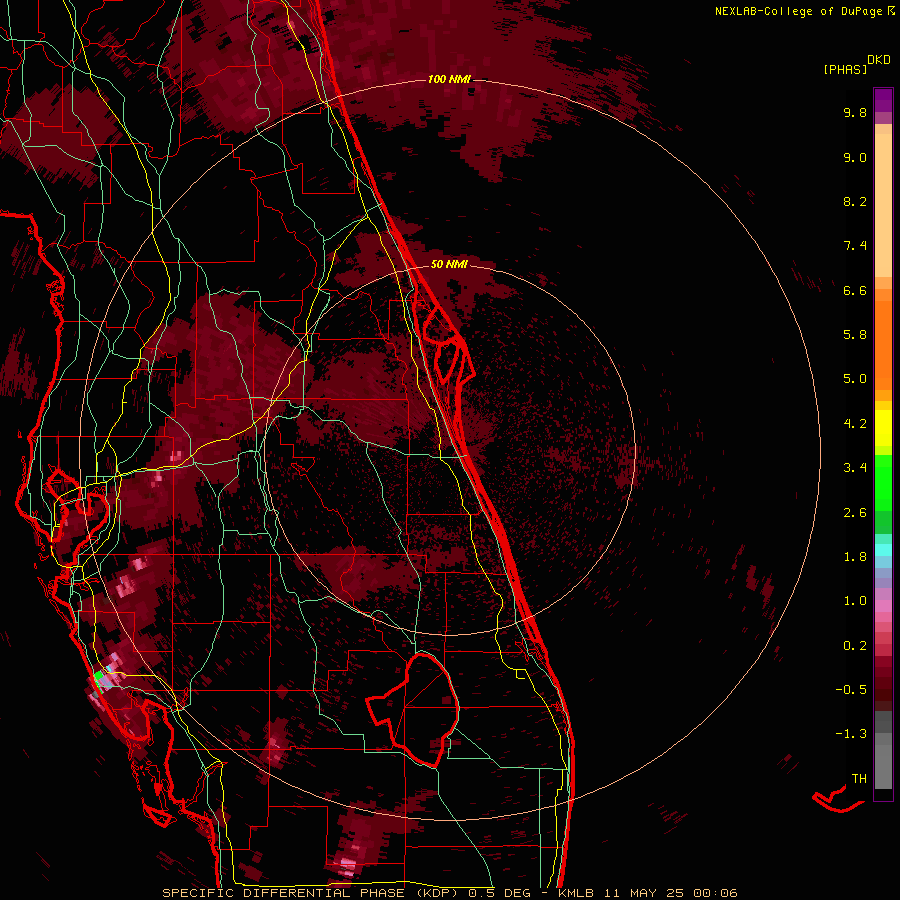The width and height of the screenshot is (900, 900).
Task: Click the bright green radar echo on the west coast
Action: pos(98,677)
